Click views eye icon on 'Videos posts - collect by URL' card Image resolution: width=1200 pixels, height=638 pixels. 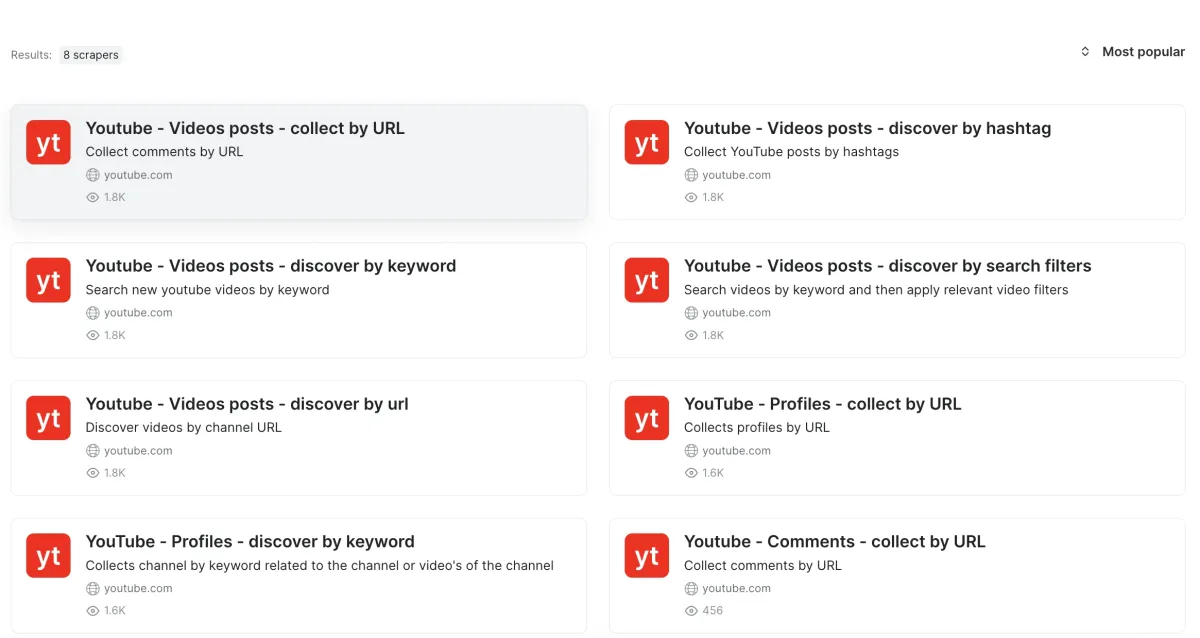click(93, 198)
